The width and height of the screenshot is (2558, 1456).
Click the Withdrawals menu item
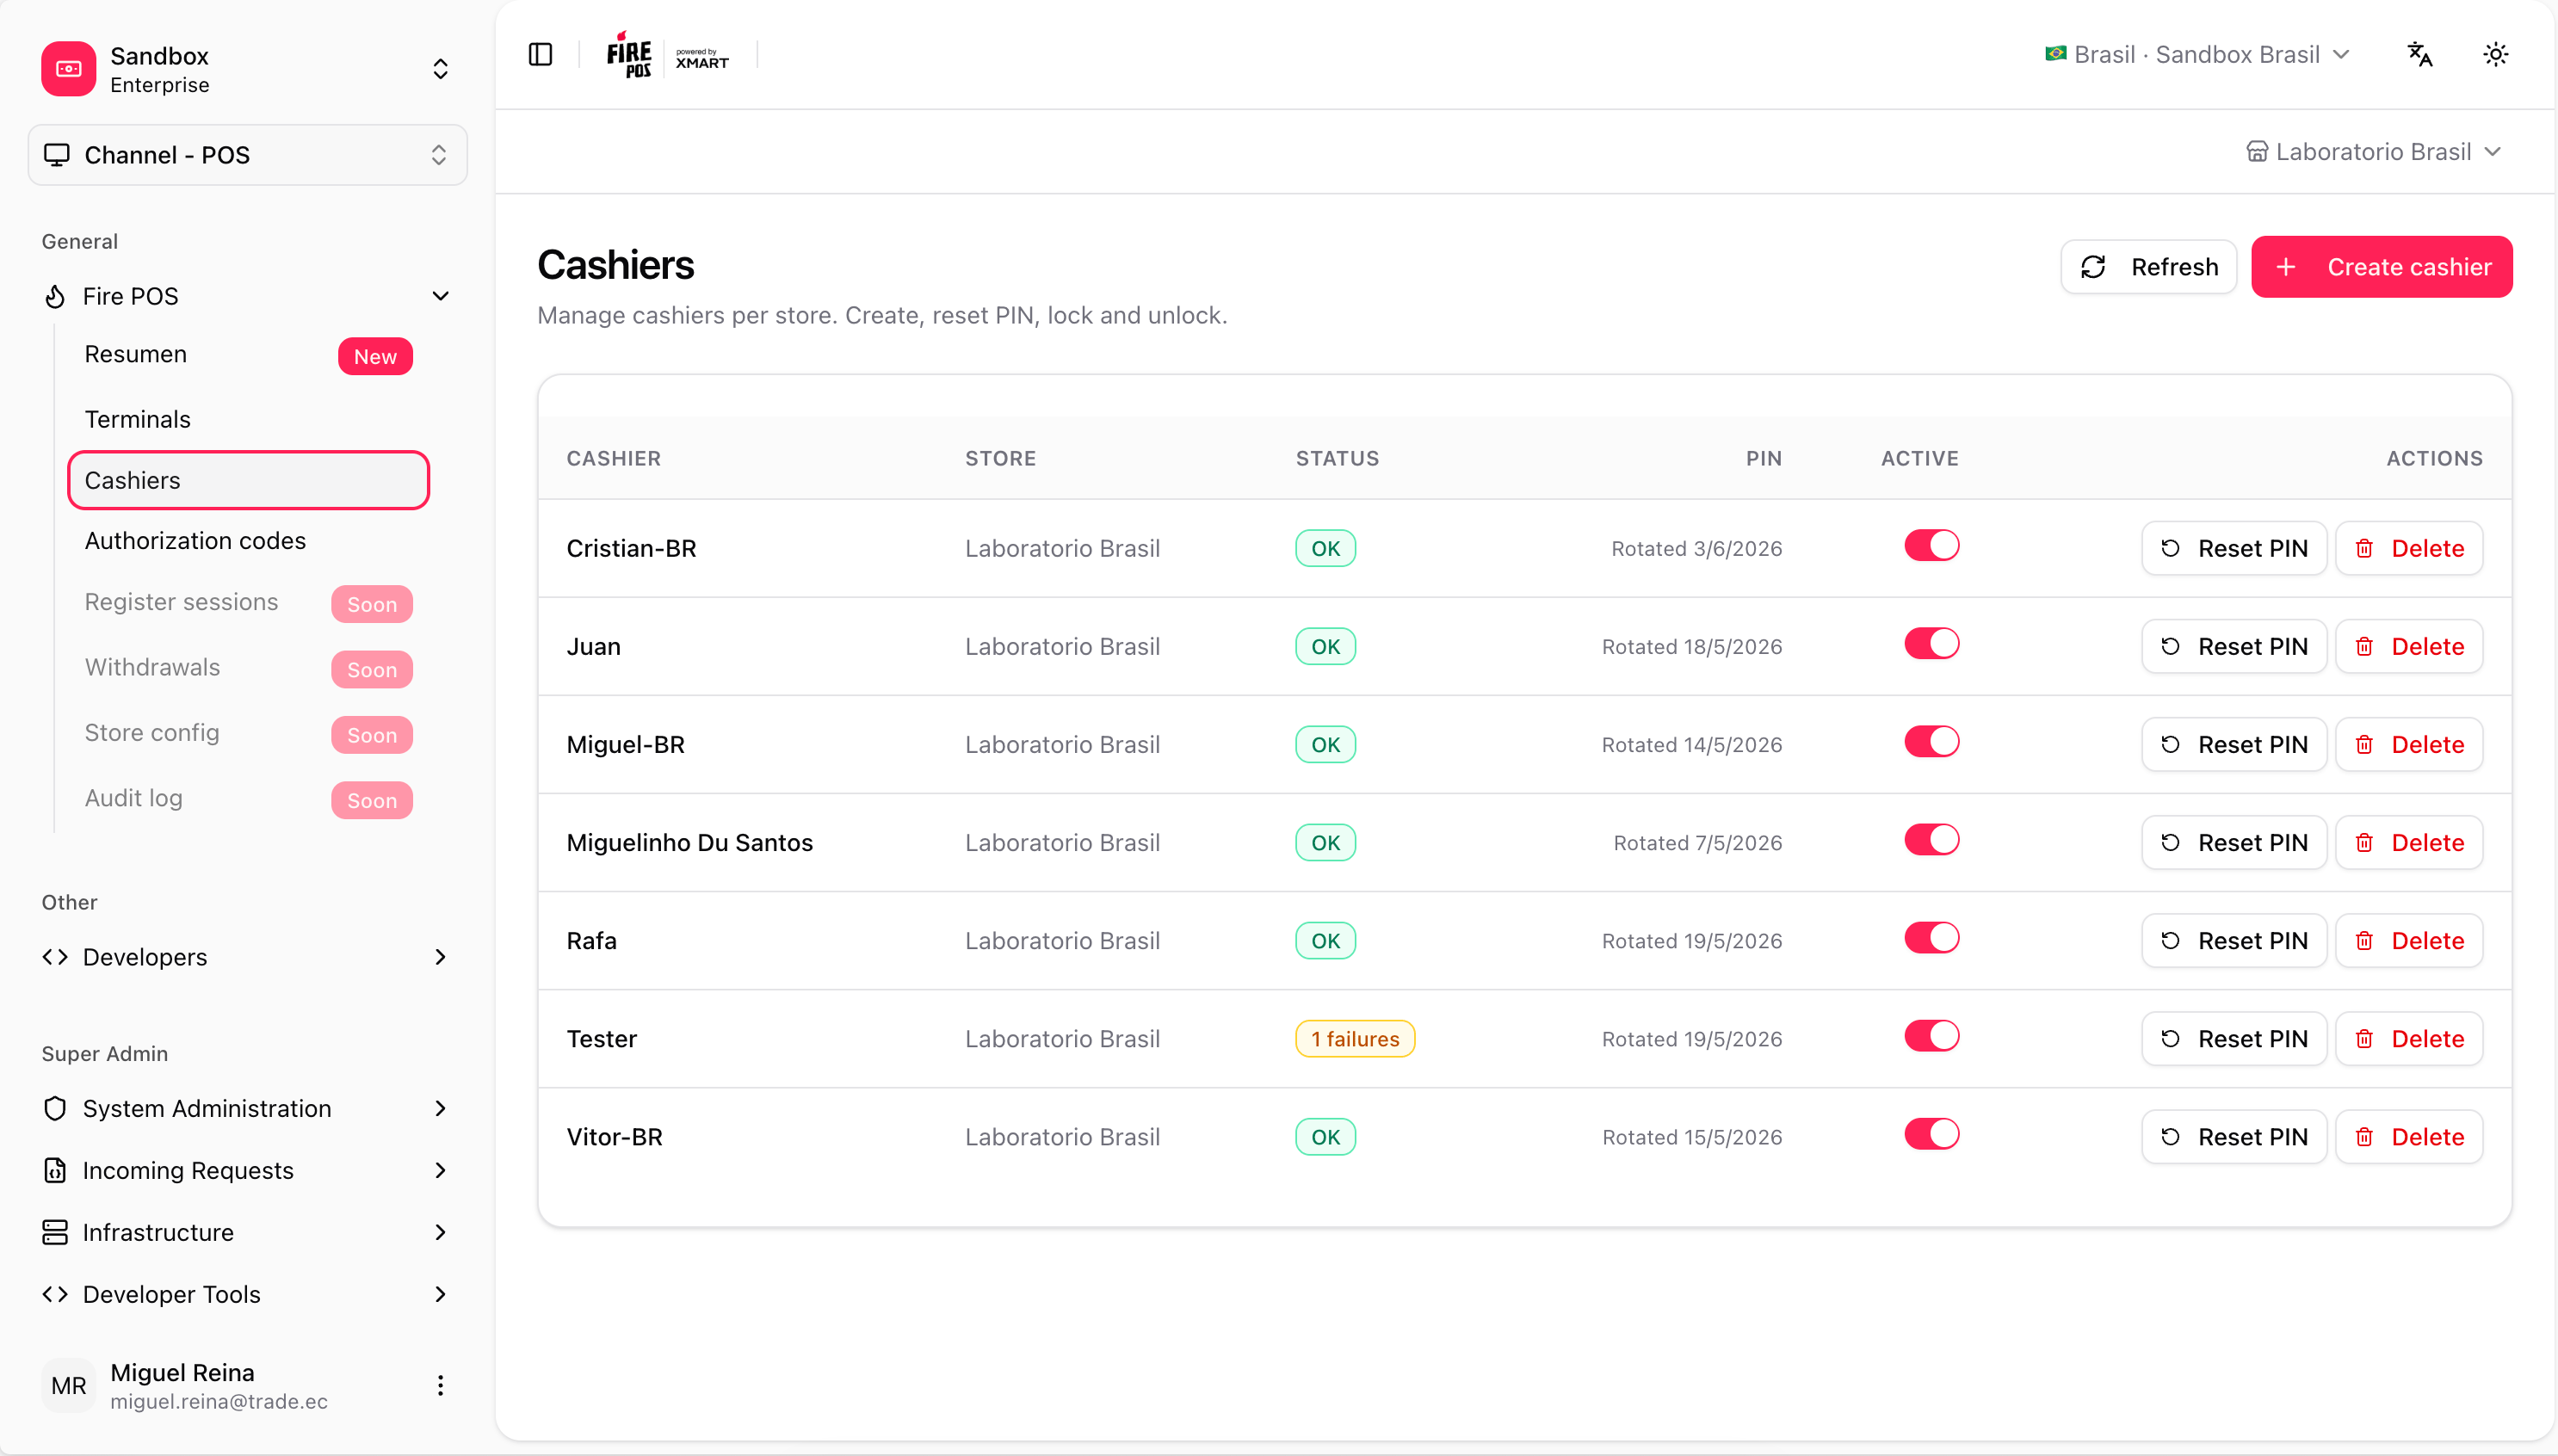coord(248,668)
